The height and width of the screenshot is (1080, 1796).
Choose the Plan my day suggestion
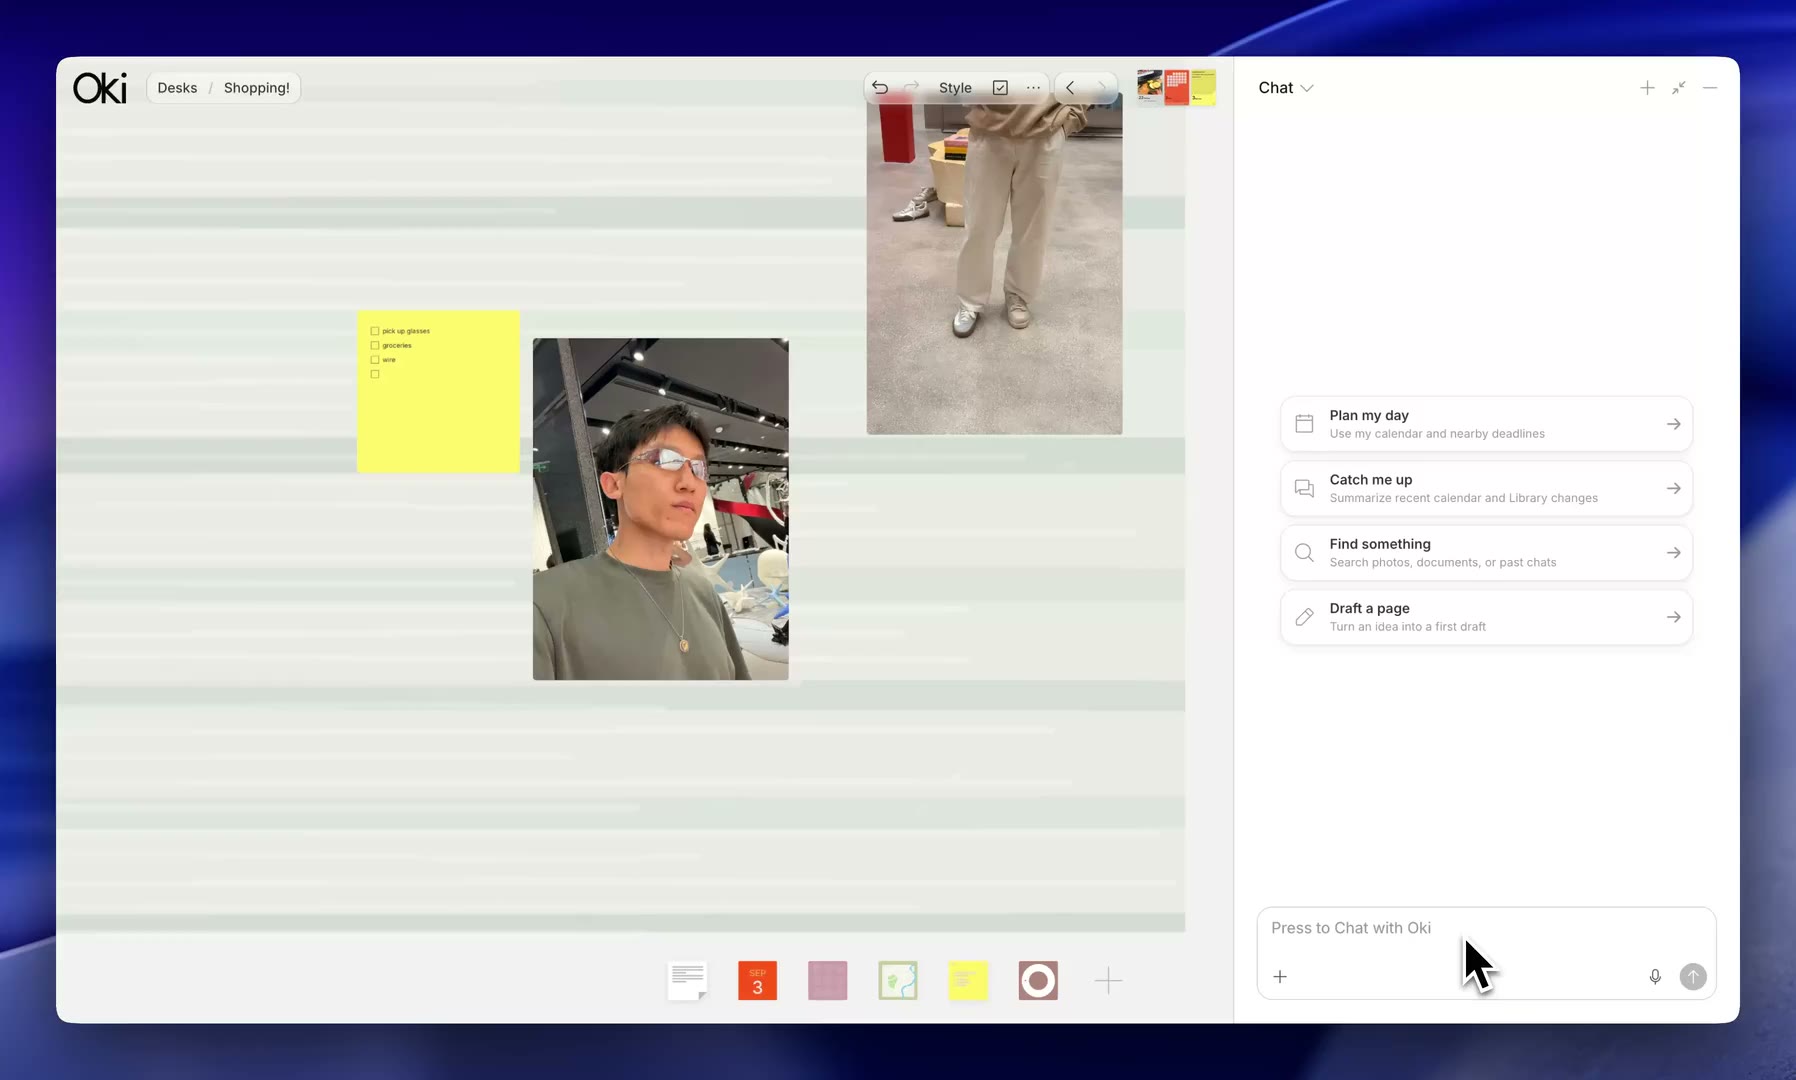(1486, 424)
